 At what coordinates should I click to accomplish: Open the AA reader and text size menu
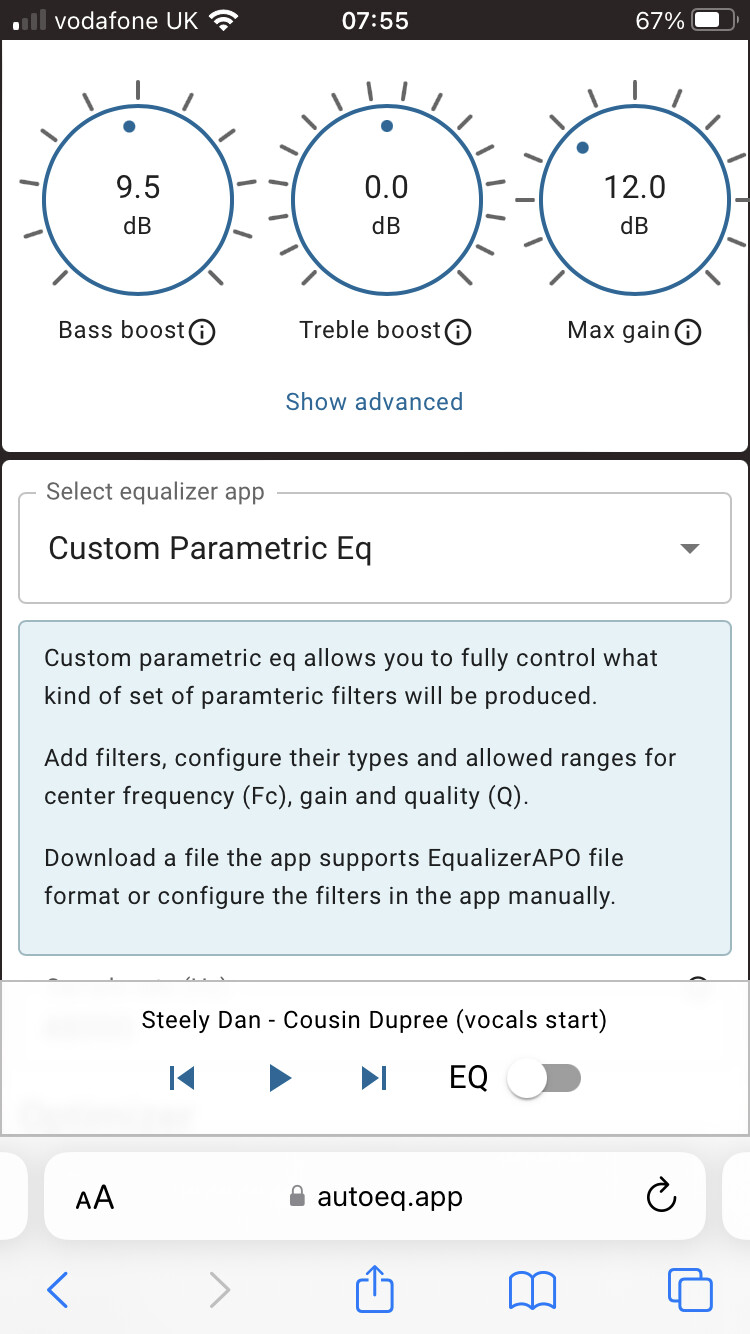click(x=95, y=1197)
